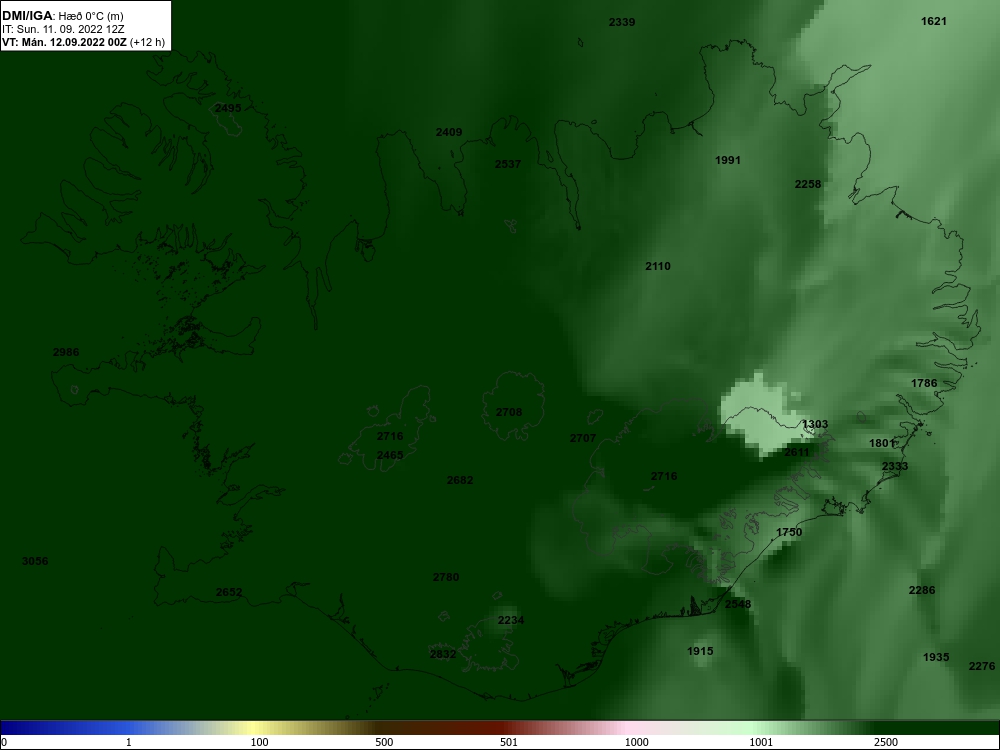Select the 1786 height label
This screenshot has width=1000, height=750.
[x=924, y=383]
